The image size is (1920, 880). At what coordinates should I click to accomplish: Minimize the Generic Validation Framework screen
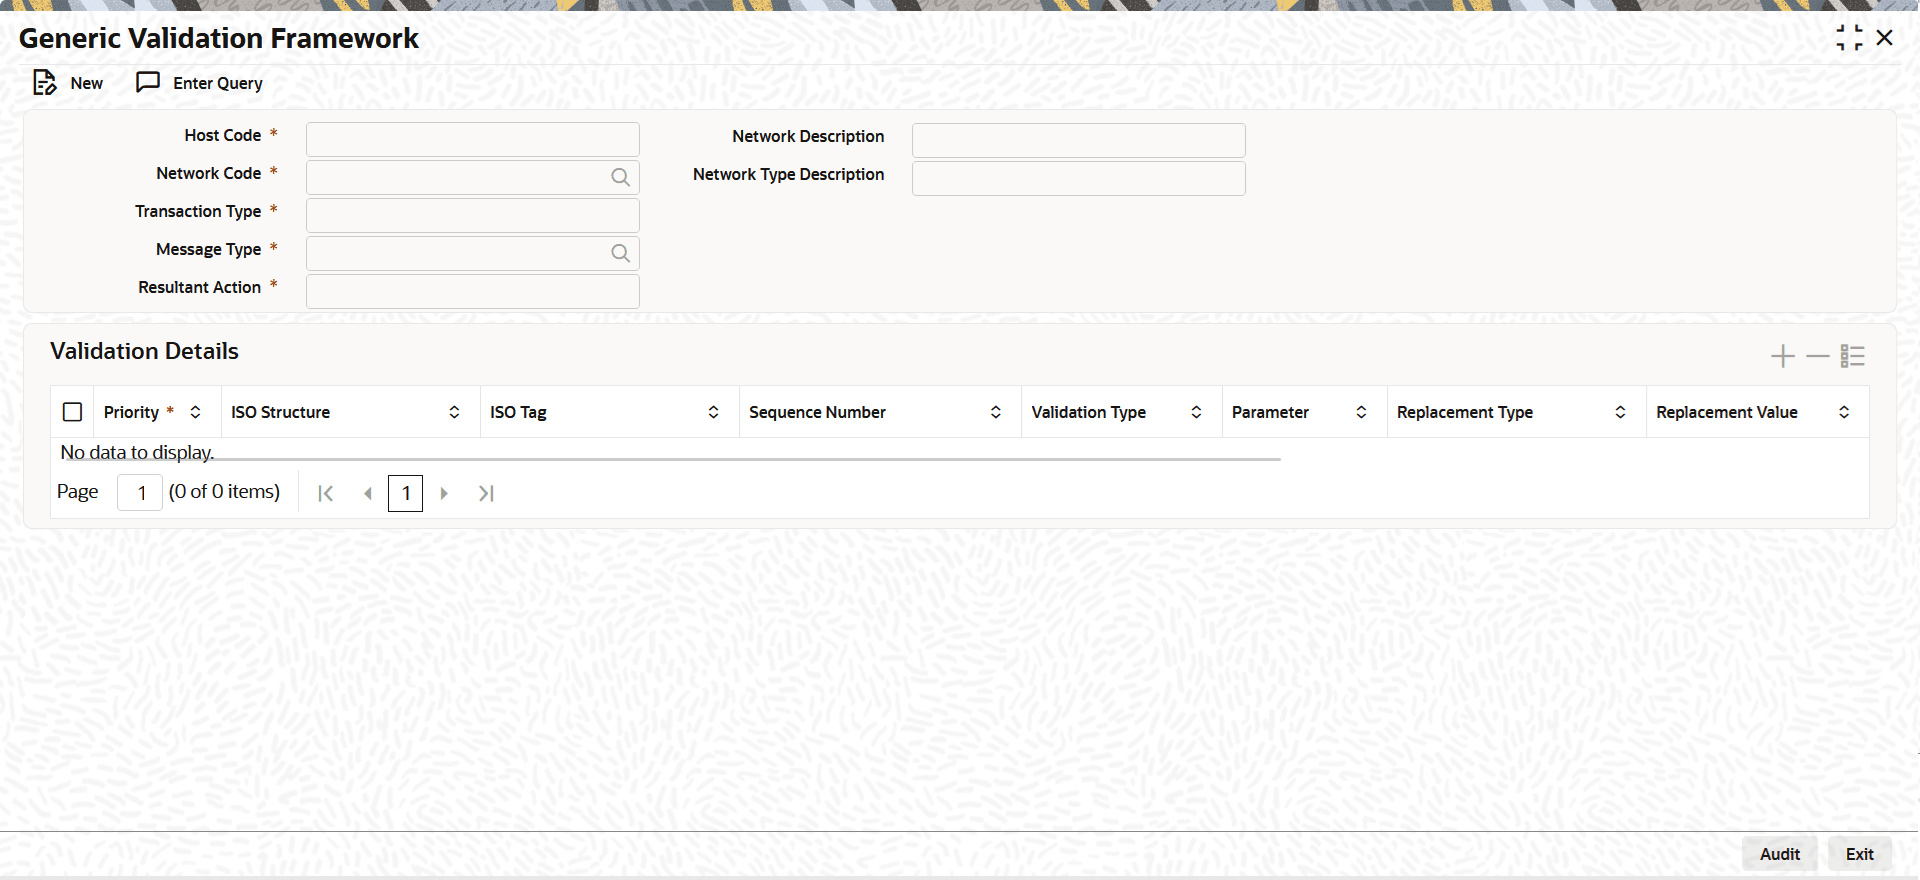click(1849, 38)
